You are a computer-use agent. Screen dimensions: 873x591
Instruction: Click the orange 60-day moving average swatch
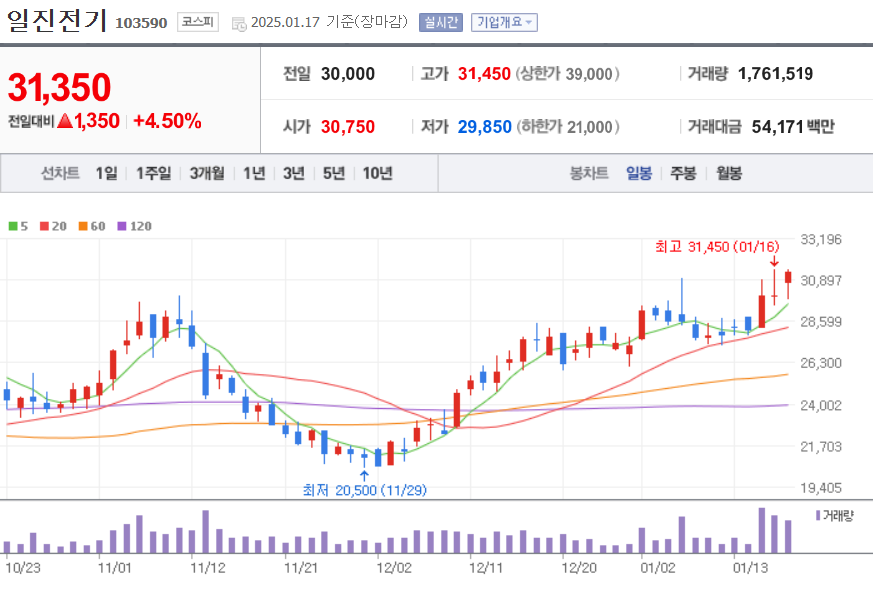click(x=83, y=226)
